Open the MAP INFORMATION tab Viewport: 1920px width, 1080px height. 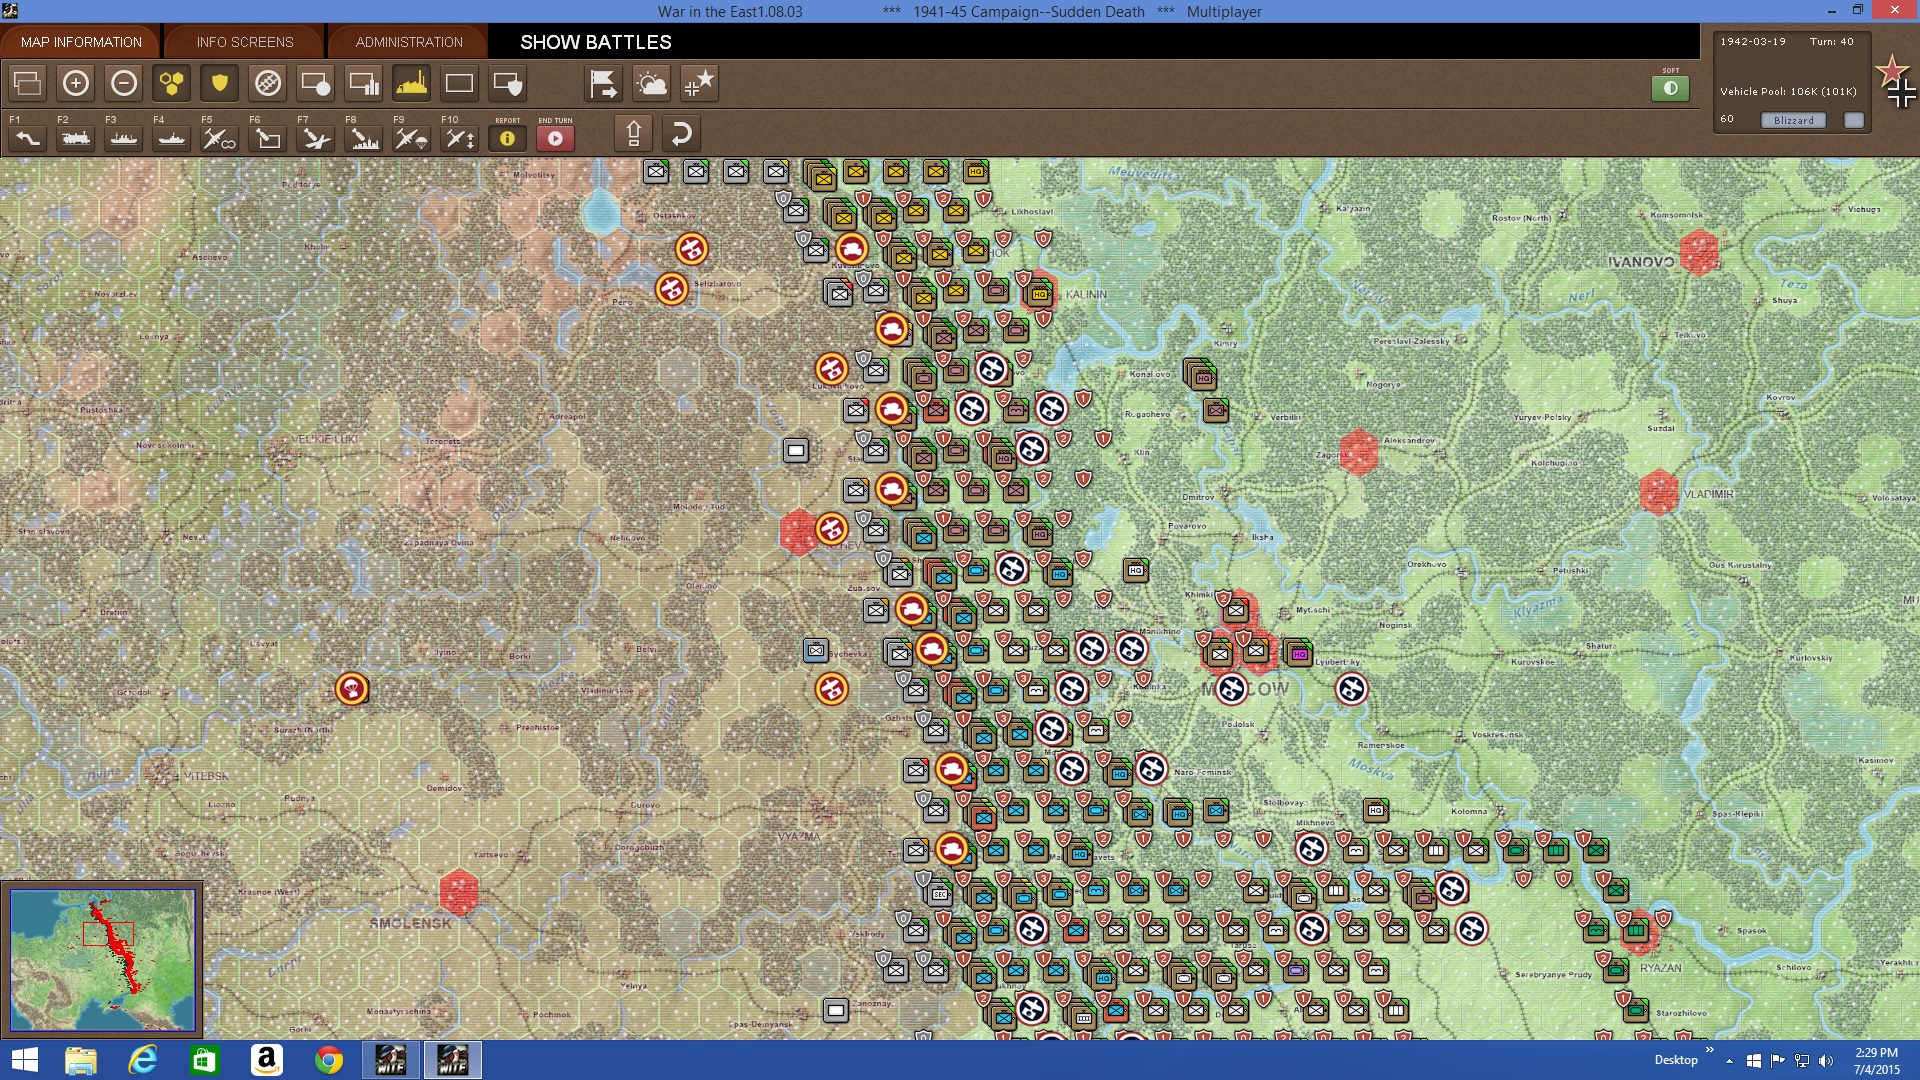[x=81, y=42]
